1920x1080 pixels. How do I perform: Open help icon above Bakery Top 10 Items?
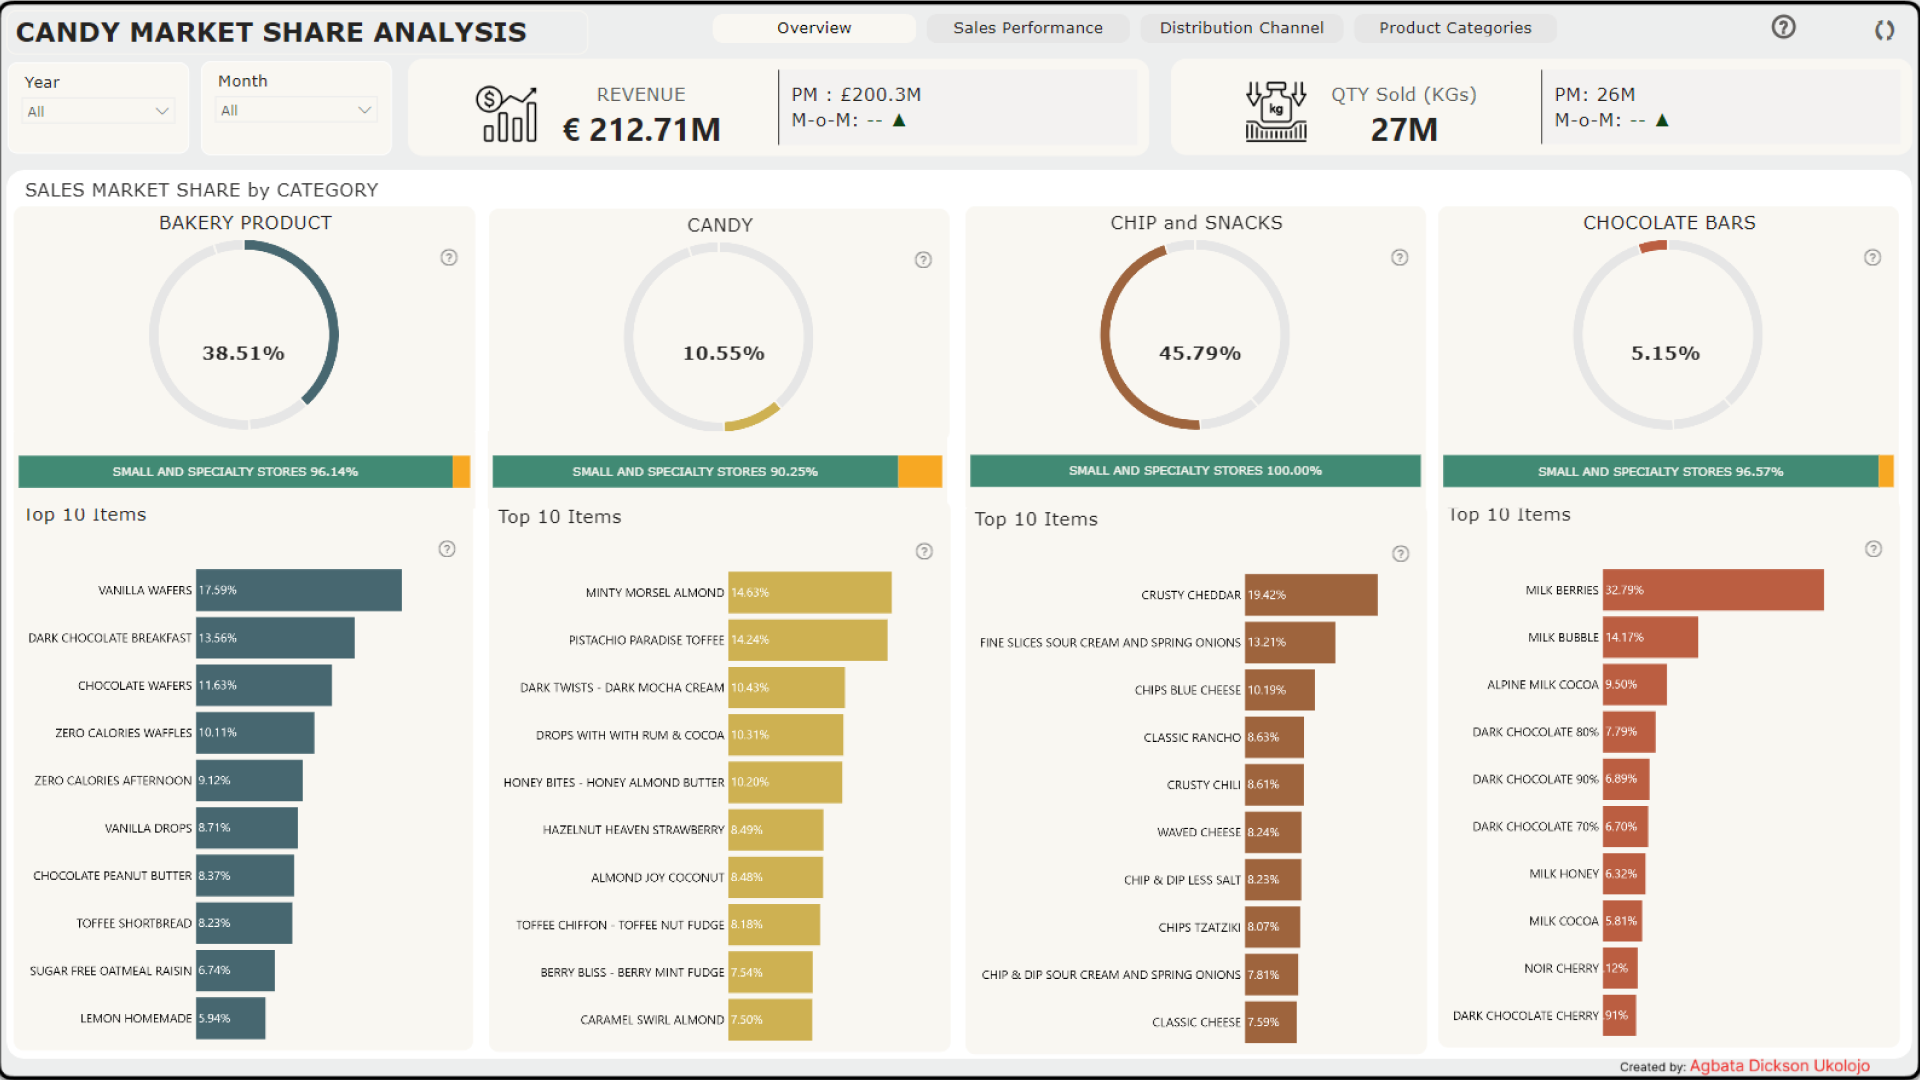447,548
